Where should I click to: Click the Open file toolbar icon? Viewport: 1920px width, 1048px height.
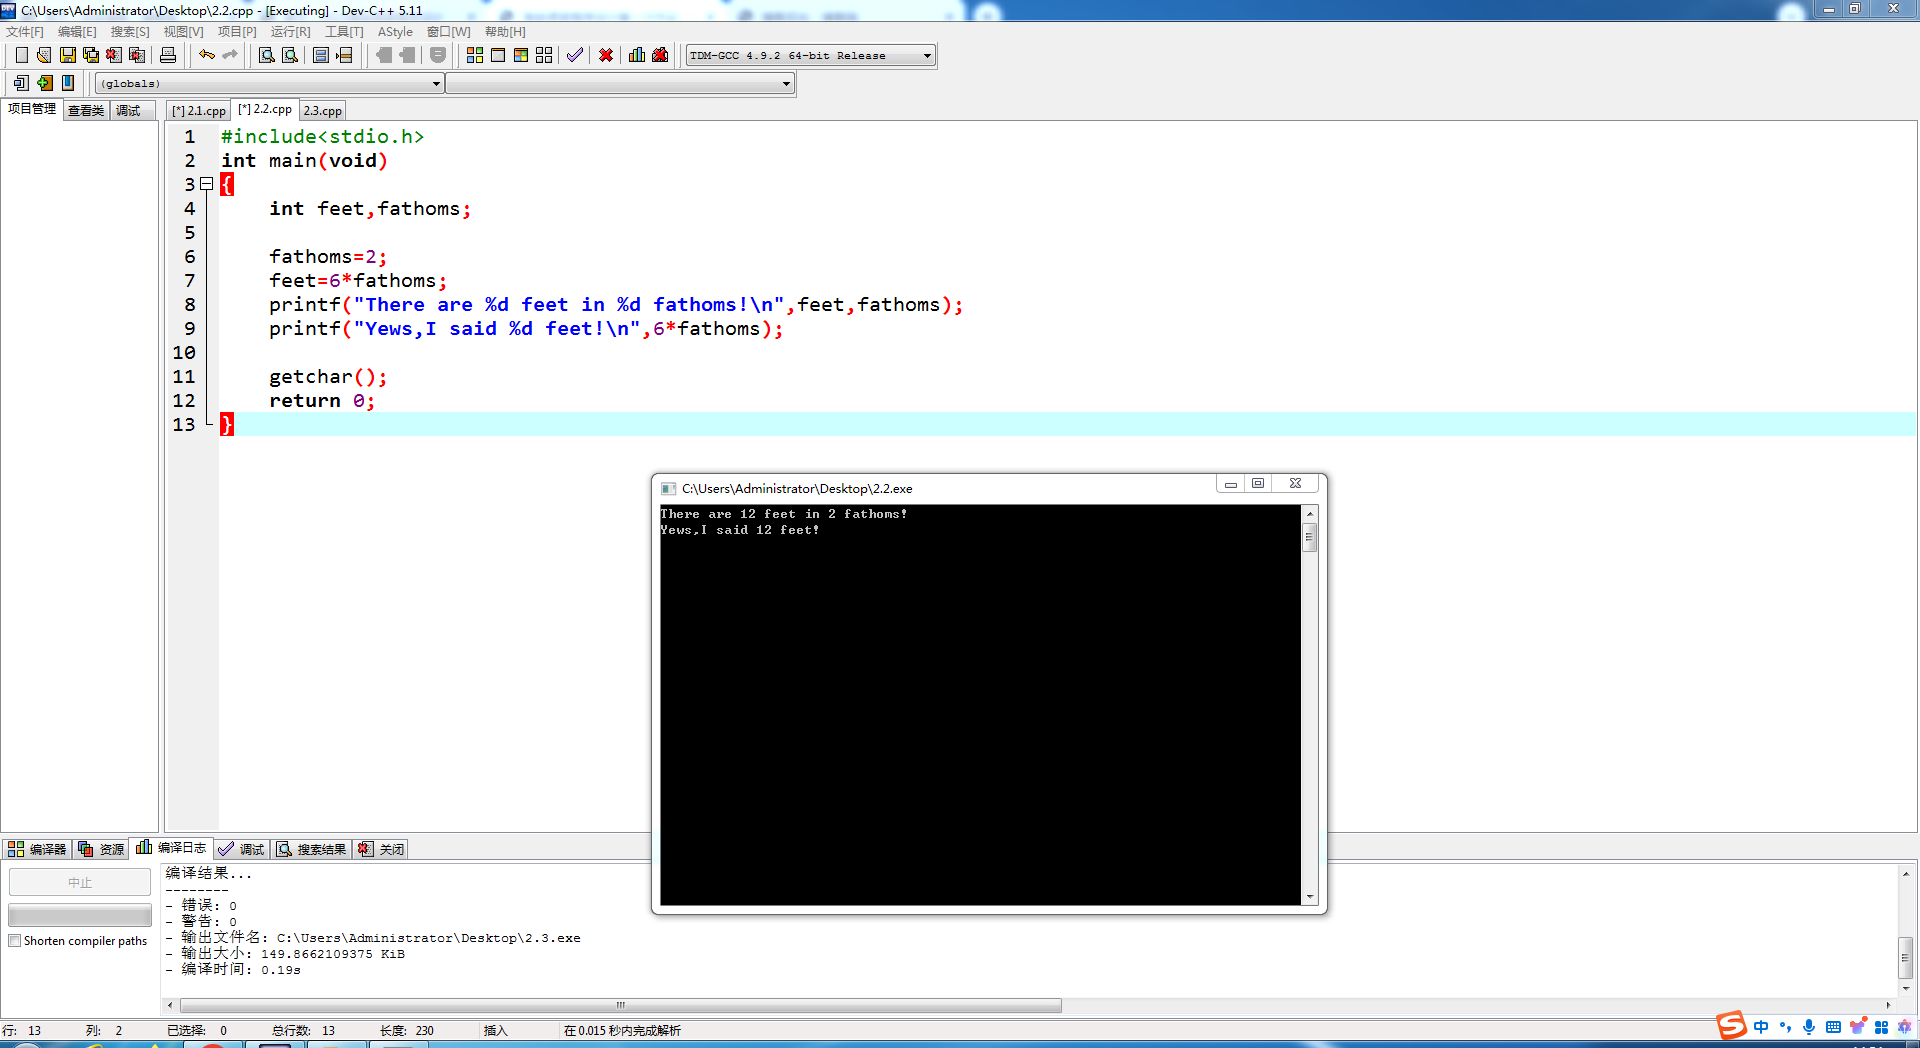pos(44,55)
